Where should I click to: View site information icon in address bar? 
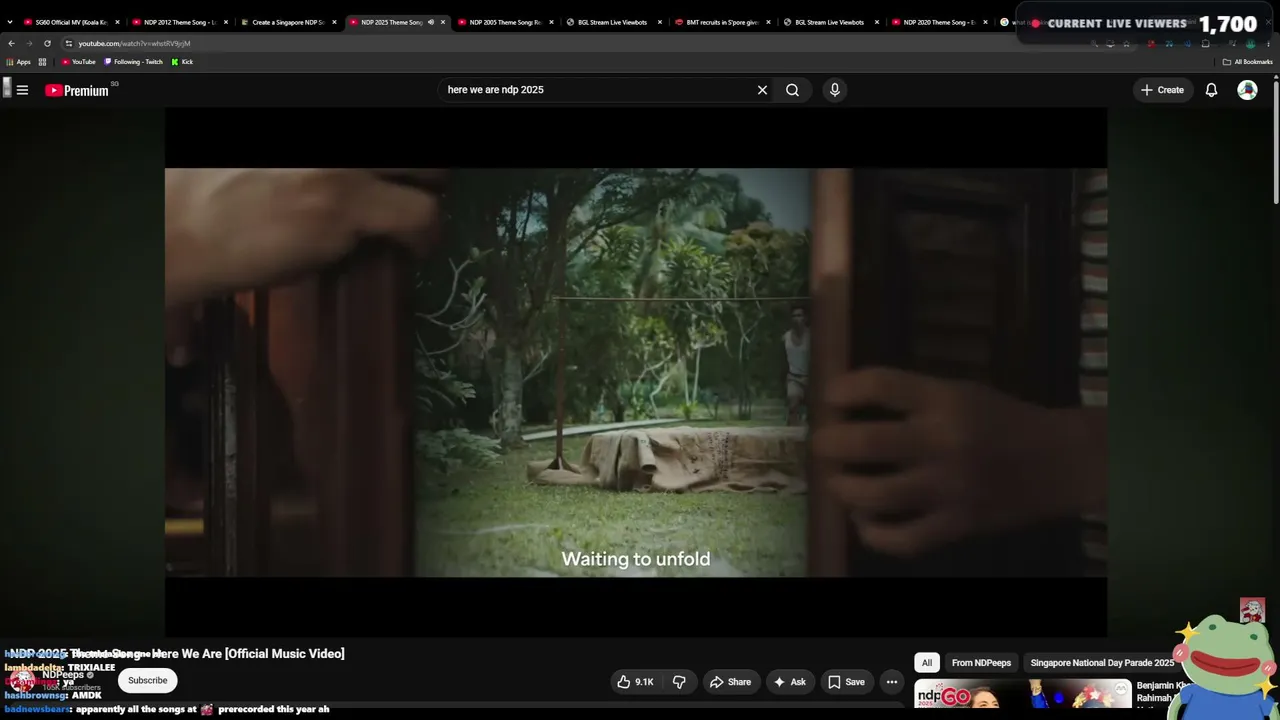point(69,43)
